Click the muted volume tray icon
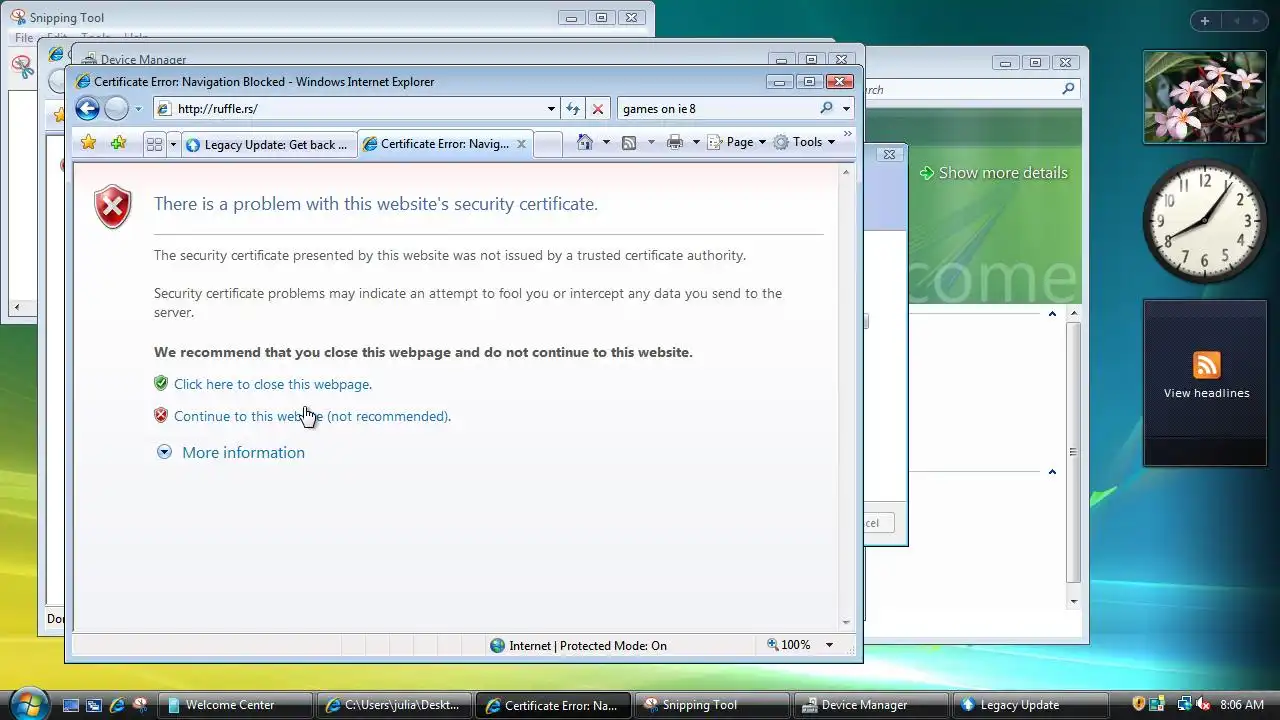 tap(1204, 705)
